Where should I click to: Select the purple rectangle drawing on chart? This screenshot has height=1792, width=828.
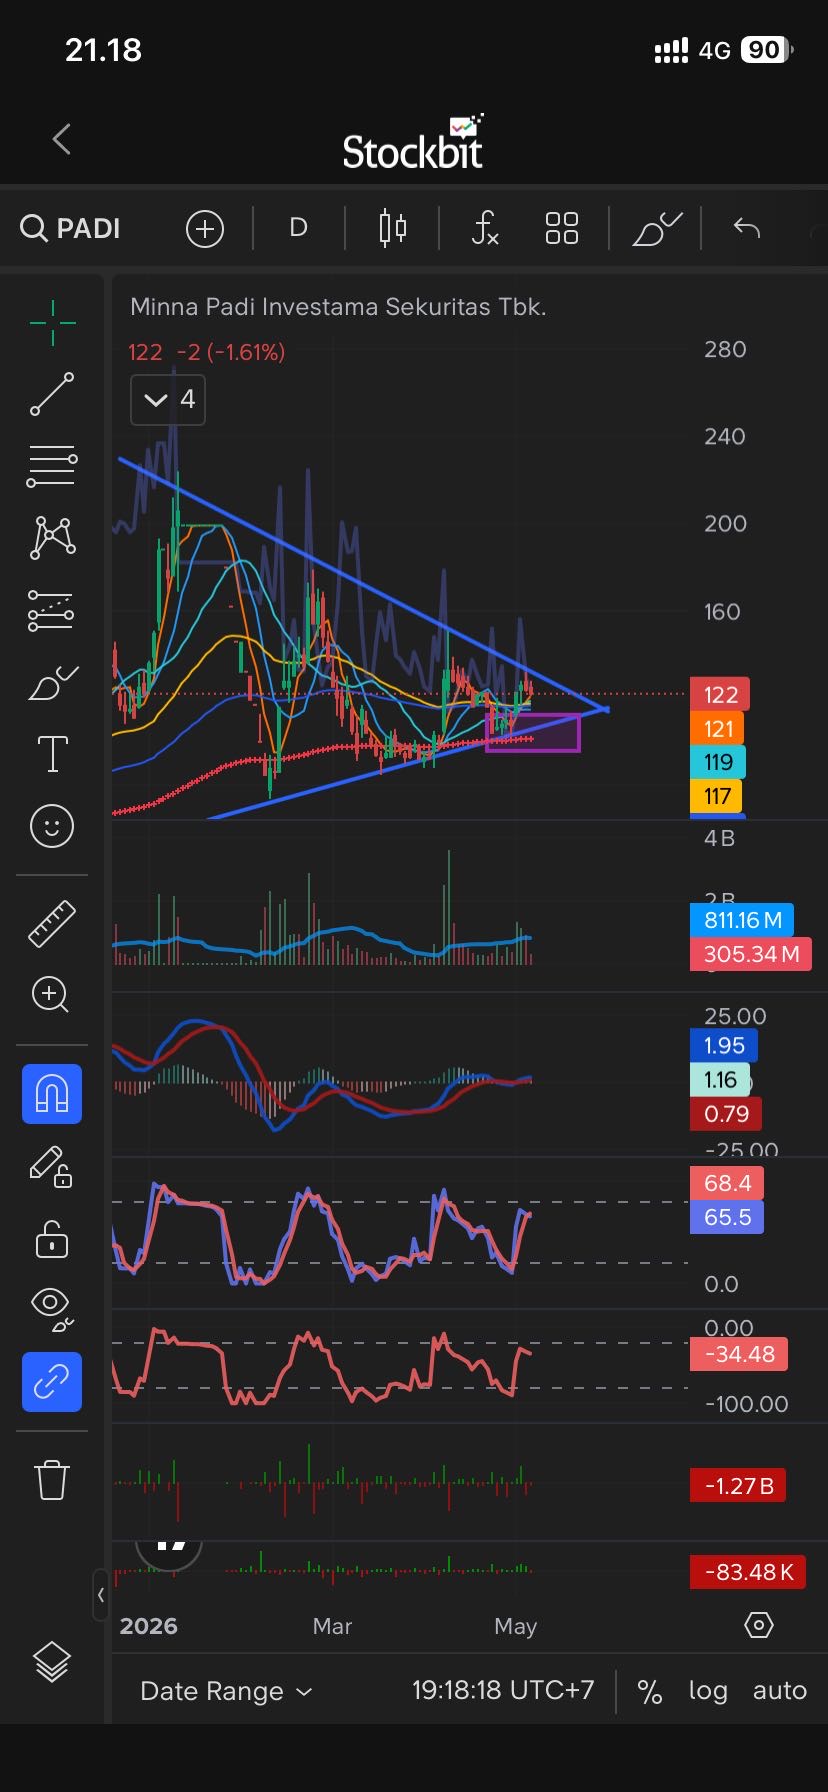(533, 733)
